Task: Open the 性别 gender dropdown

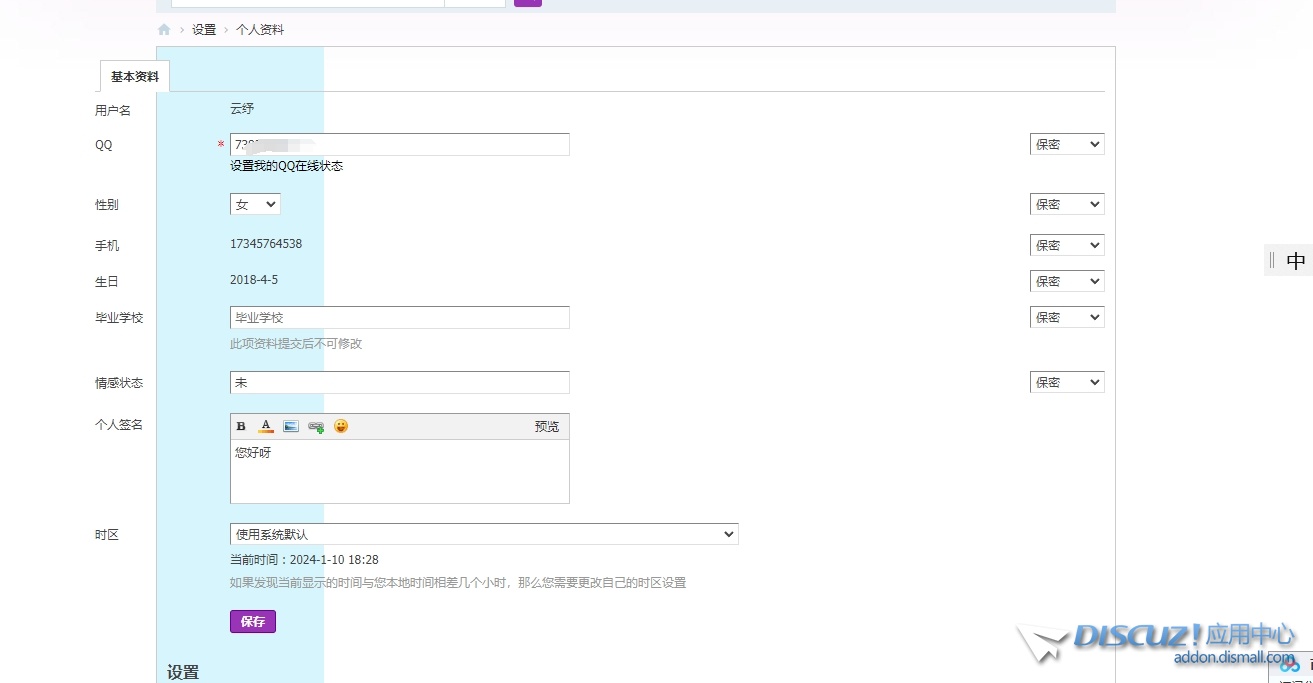Action: pos(255,205)
